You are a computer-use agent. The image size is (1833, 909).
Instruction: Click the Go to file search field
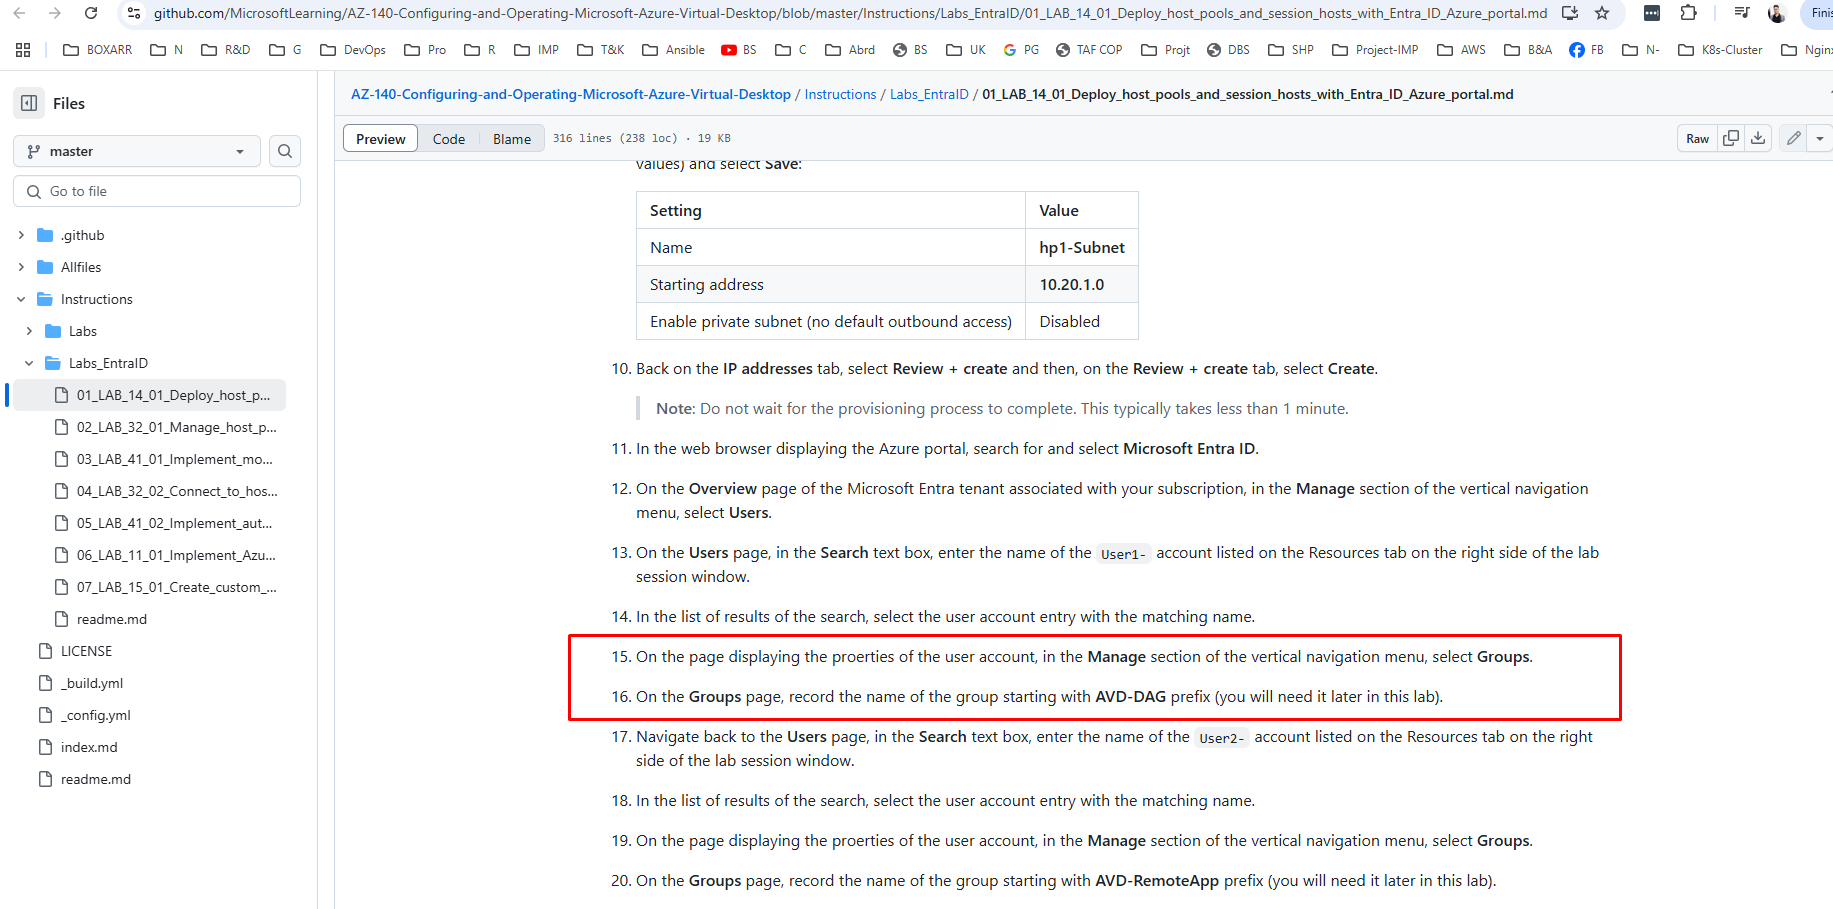coord(157,191)
